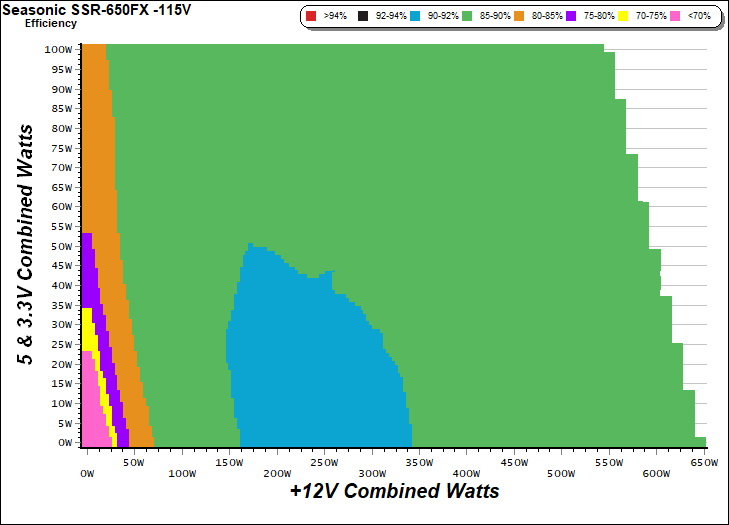This screenshot has width=729, height=525.
Task: Select the blue 90-92% legend swatch
Action: (416, 17)
